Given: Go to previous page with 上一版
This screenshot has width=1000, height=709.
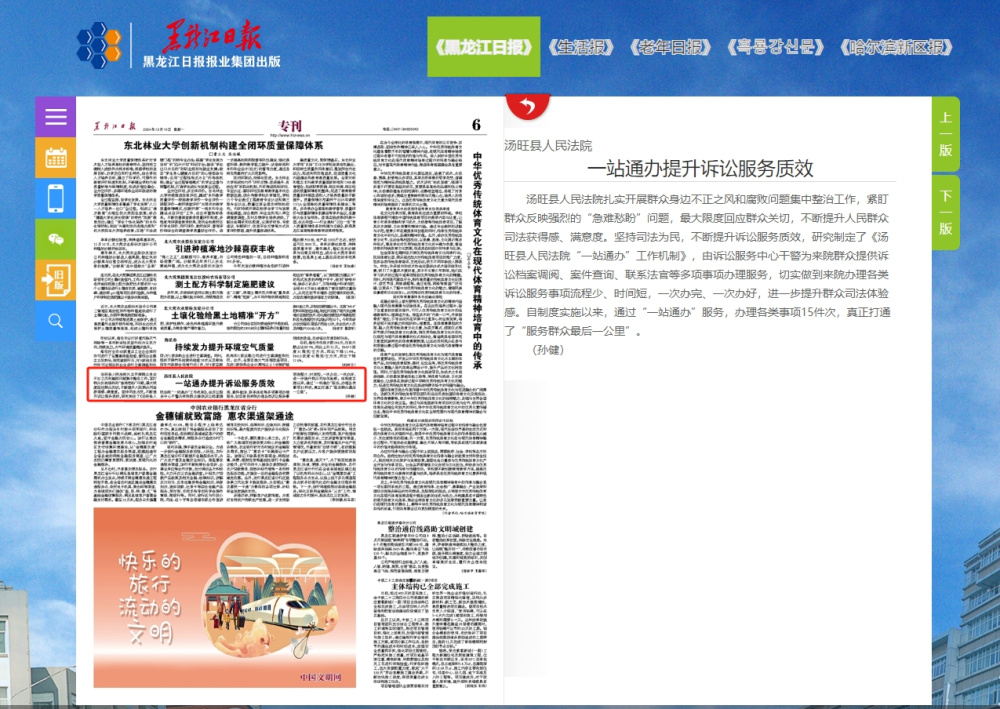Looking at the screenshot, I should point(945,133).
